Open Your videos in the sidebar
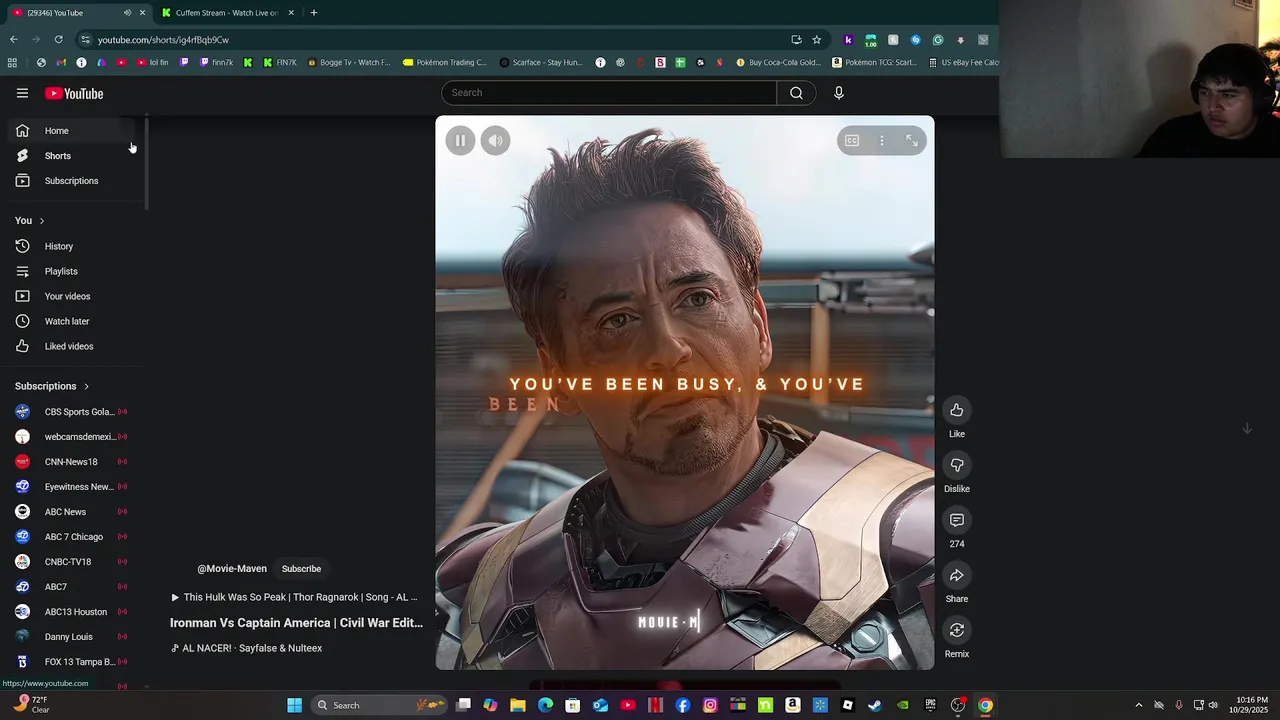The width and height of the screenshot is (1280, 720). [x=72, y=296]
